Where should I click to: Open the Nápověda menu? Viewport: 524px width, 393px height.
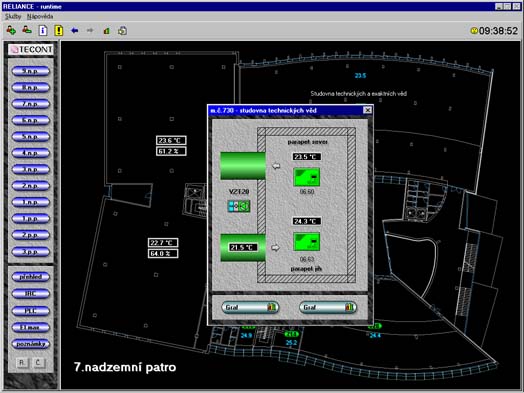tap(40, 16)
